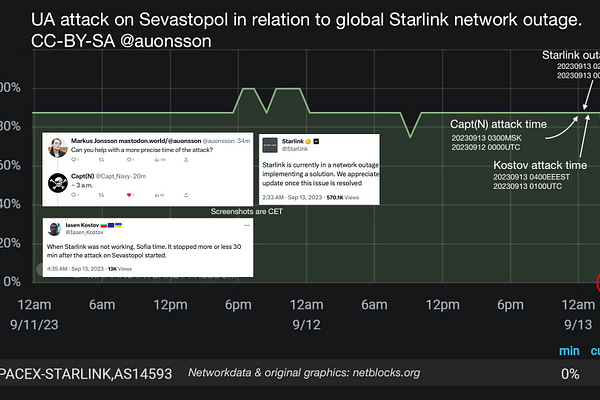Retweet Markus Jonsson's question tweet
The width and height of the screenshot is (600, 400).
[101, 160]
